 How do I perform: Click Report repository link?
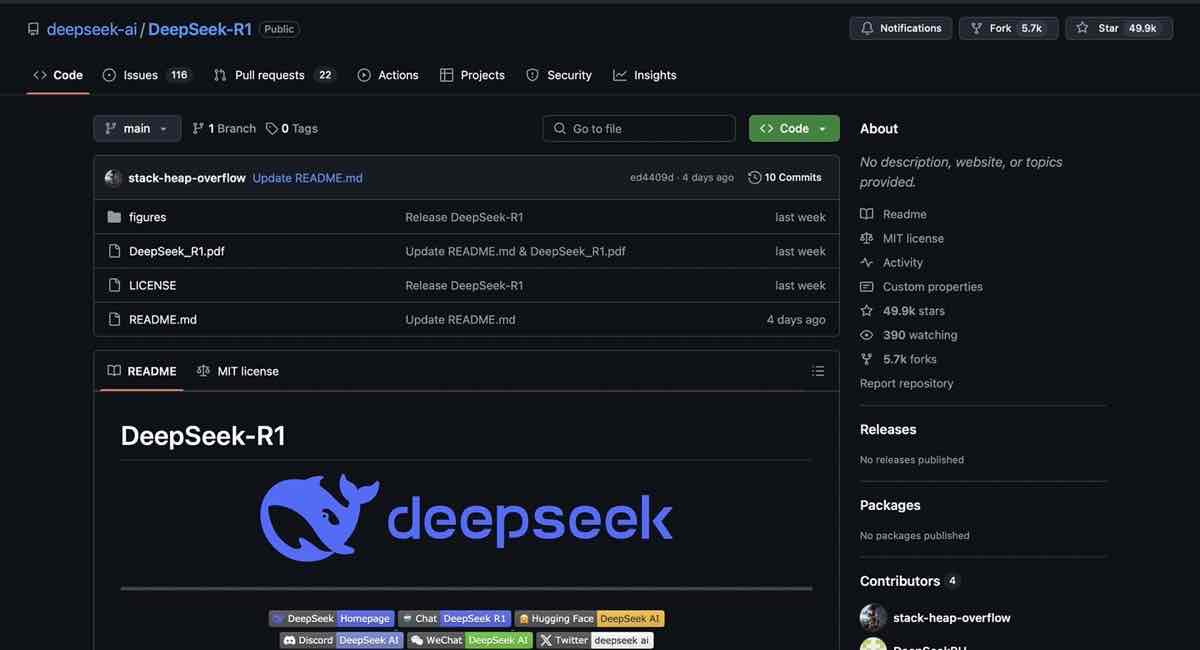pyautogui.click(x=906, y=383)
